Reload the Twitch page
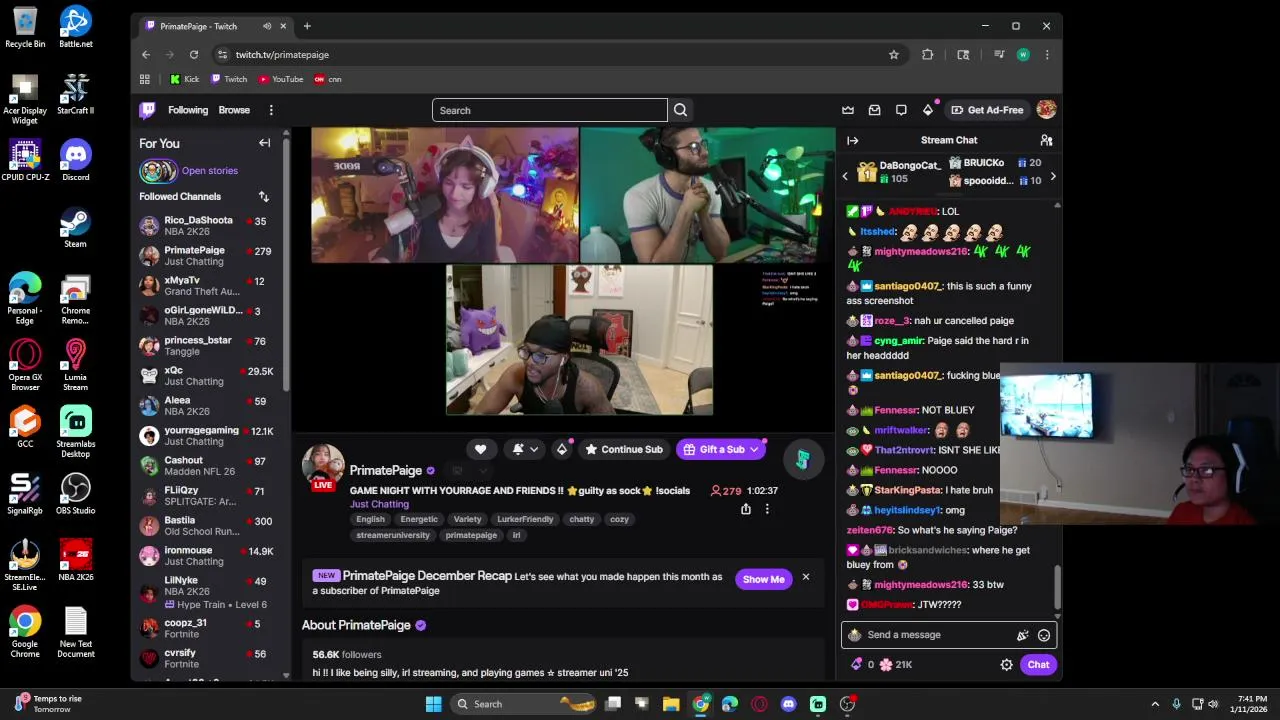The height and width of the screenshot is (720, 1280). point(194,55)
